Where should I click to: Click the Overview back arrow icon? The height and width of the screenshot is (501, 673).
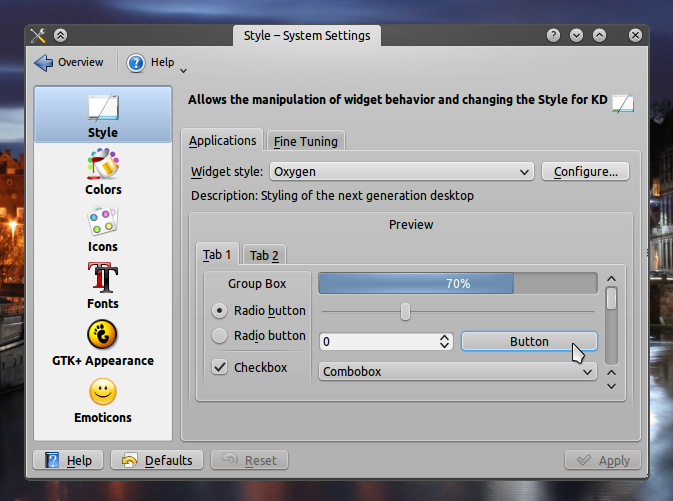[x=43, y=63]
